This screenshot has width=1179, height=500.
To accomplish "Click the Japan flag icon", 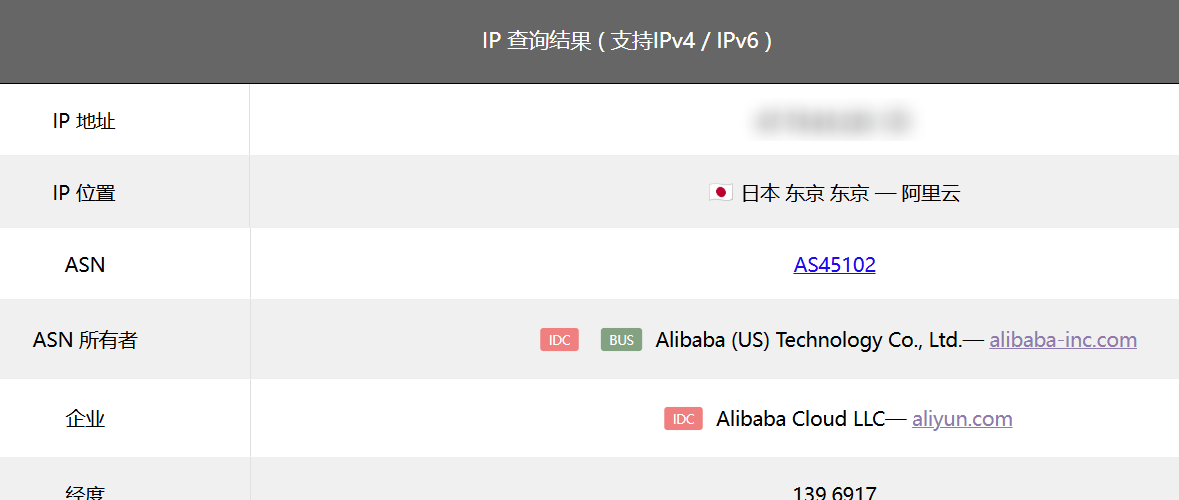I will click(x=720, y=193).
